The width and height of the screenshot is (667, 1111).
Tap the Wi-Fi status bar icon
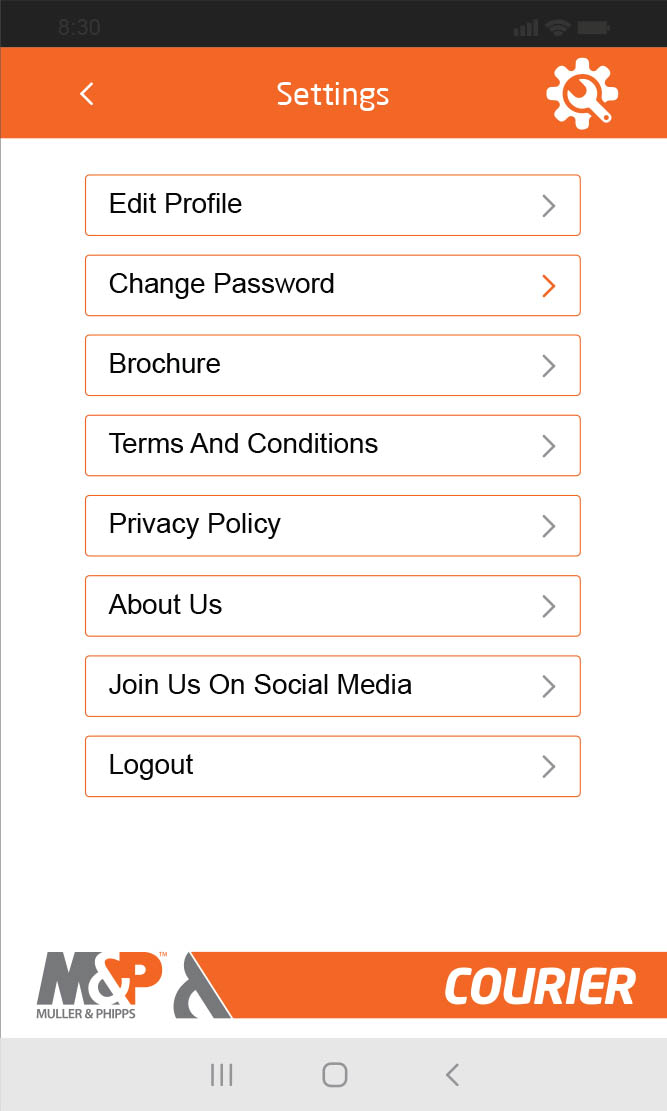click(557, 27)
